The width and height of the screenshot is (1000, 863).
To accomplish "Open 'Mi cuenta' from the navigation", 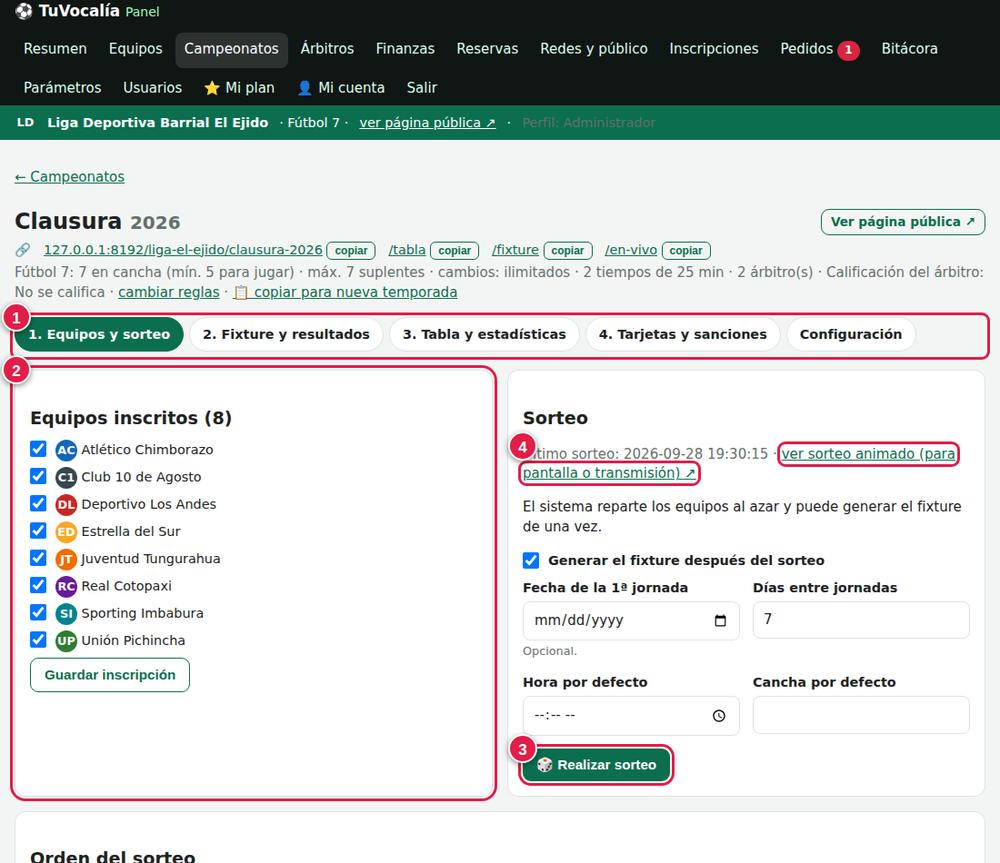I will tap(341, 88).
